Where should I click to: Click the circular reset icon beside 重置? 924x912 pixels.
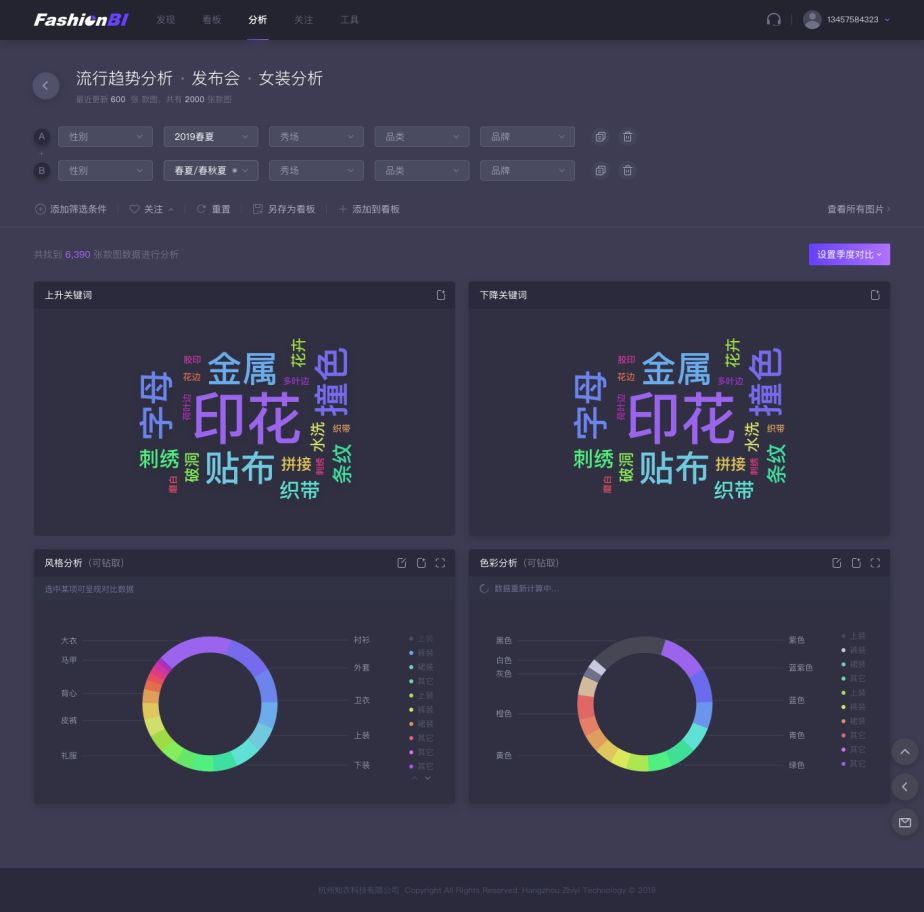click(x=201, y=209)
